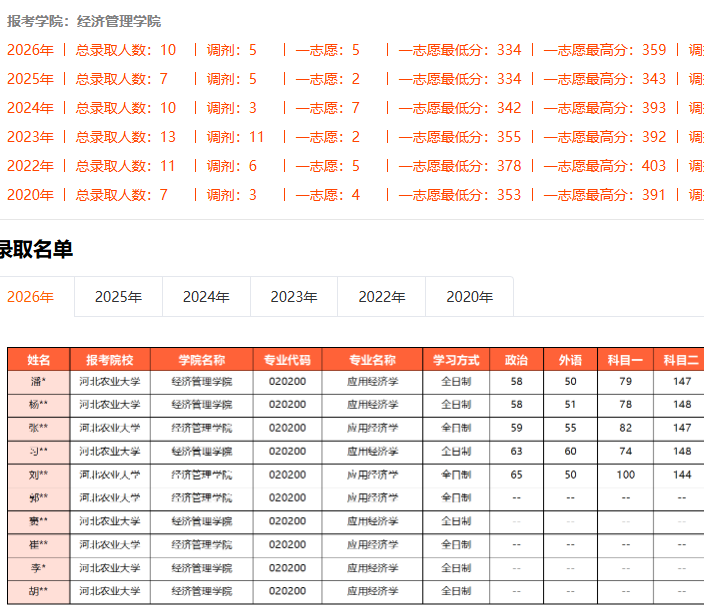Image resolution: width=704 pixels, height=607 pixels.
Task: Click the 2025年 label in the statistics list
Action: tap(31, 79)
